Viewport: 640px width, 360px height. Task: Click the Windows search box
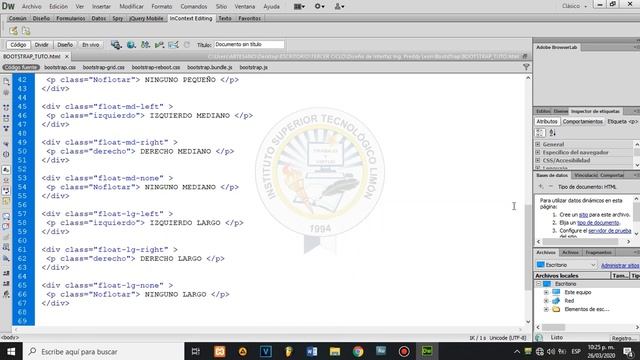coord(104,351)
